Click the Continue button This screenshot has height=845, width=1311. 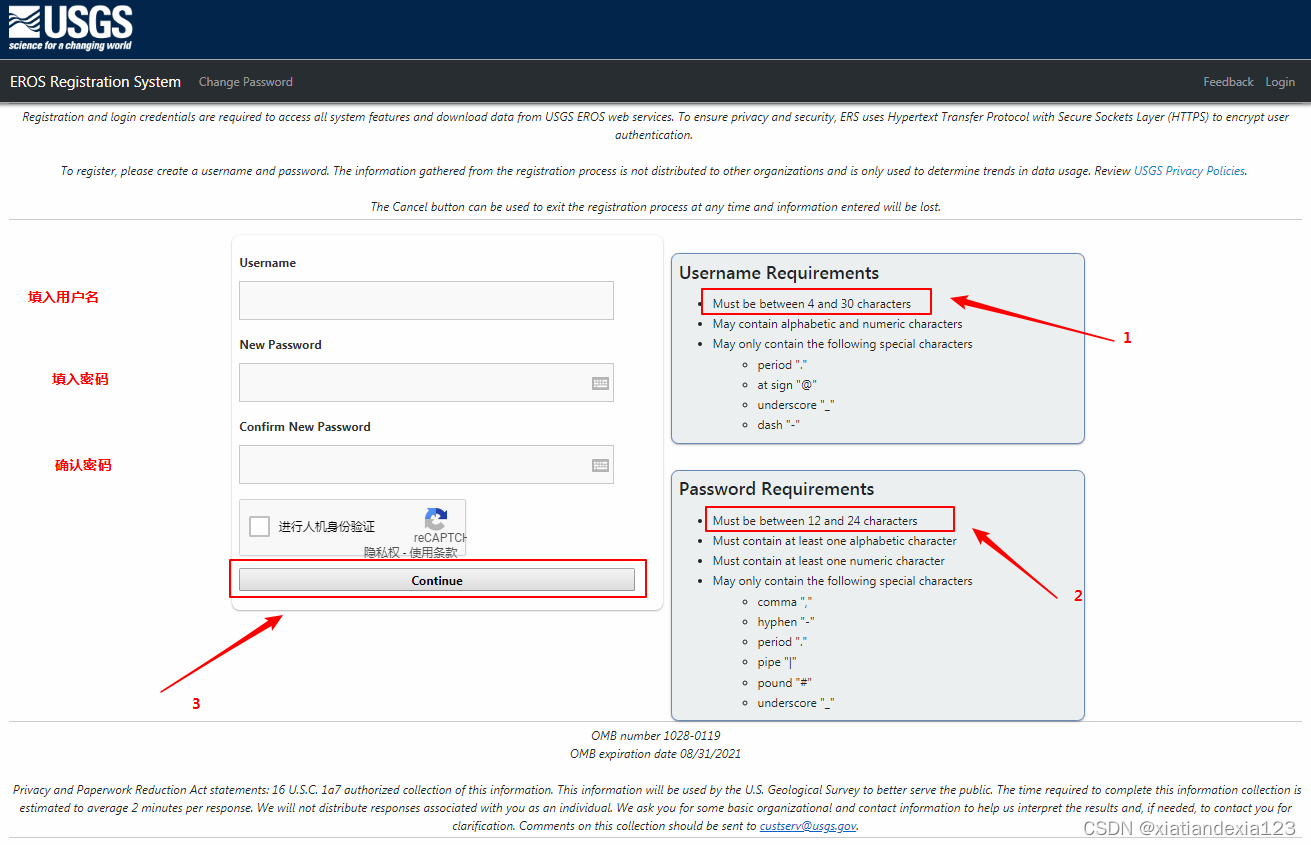click(437, 580)
